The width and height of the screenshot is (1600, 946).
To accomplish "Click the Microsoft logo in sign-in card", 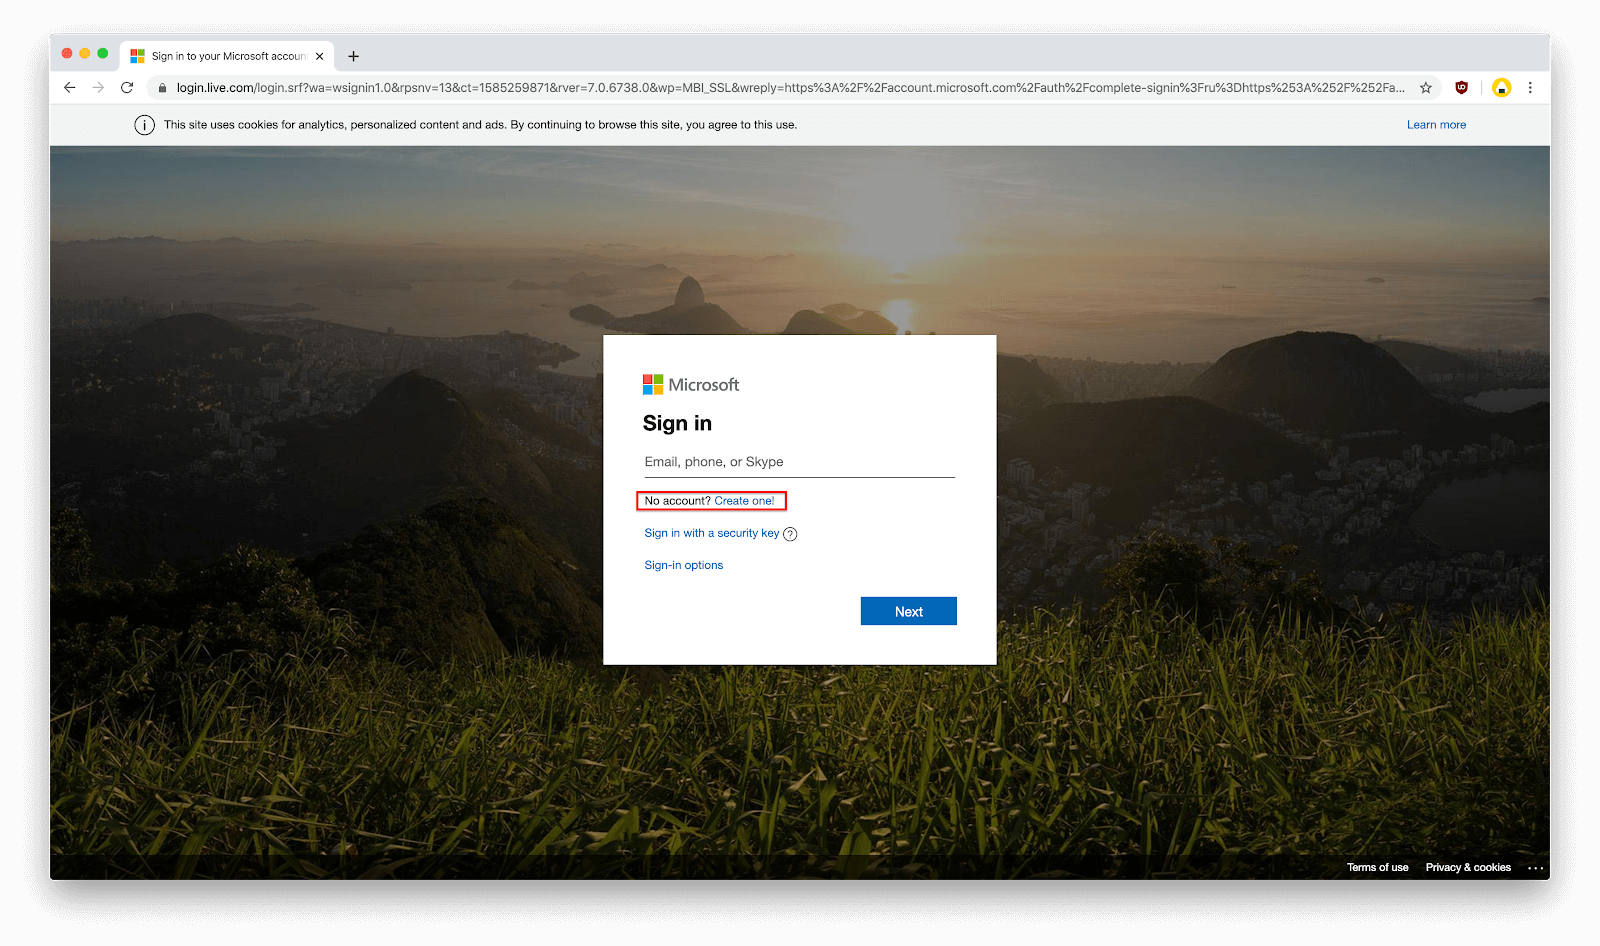I will [x=691, y=385].
